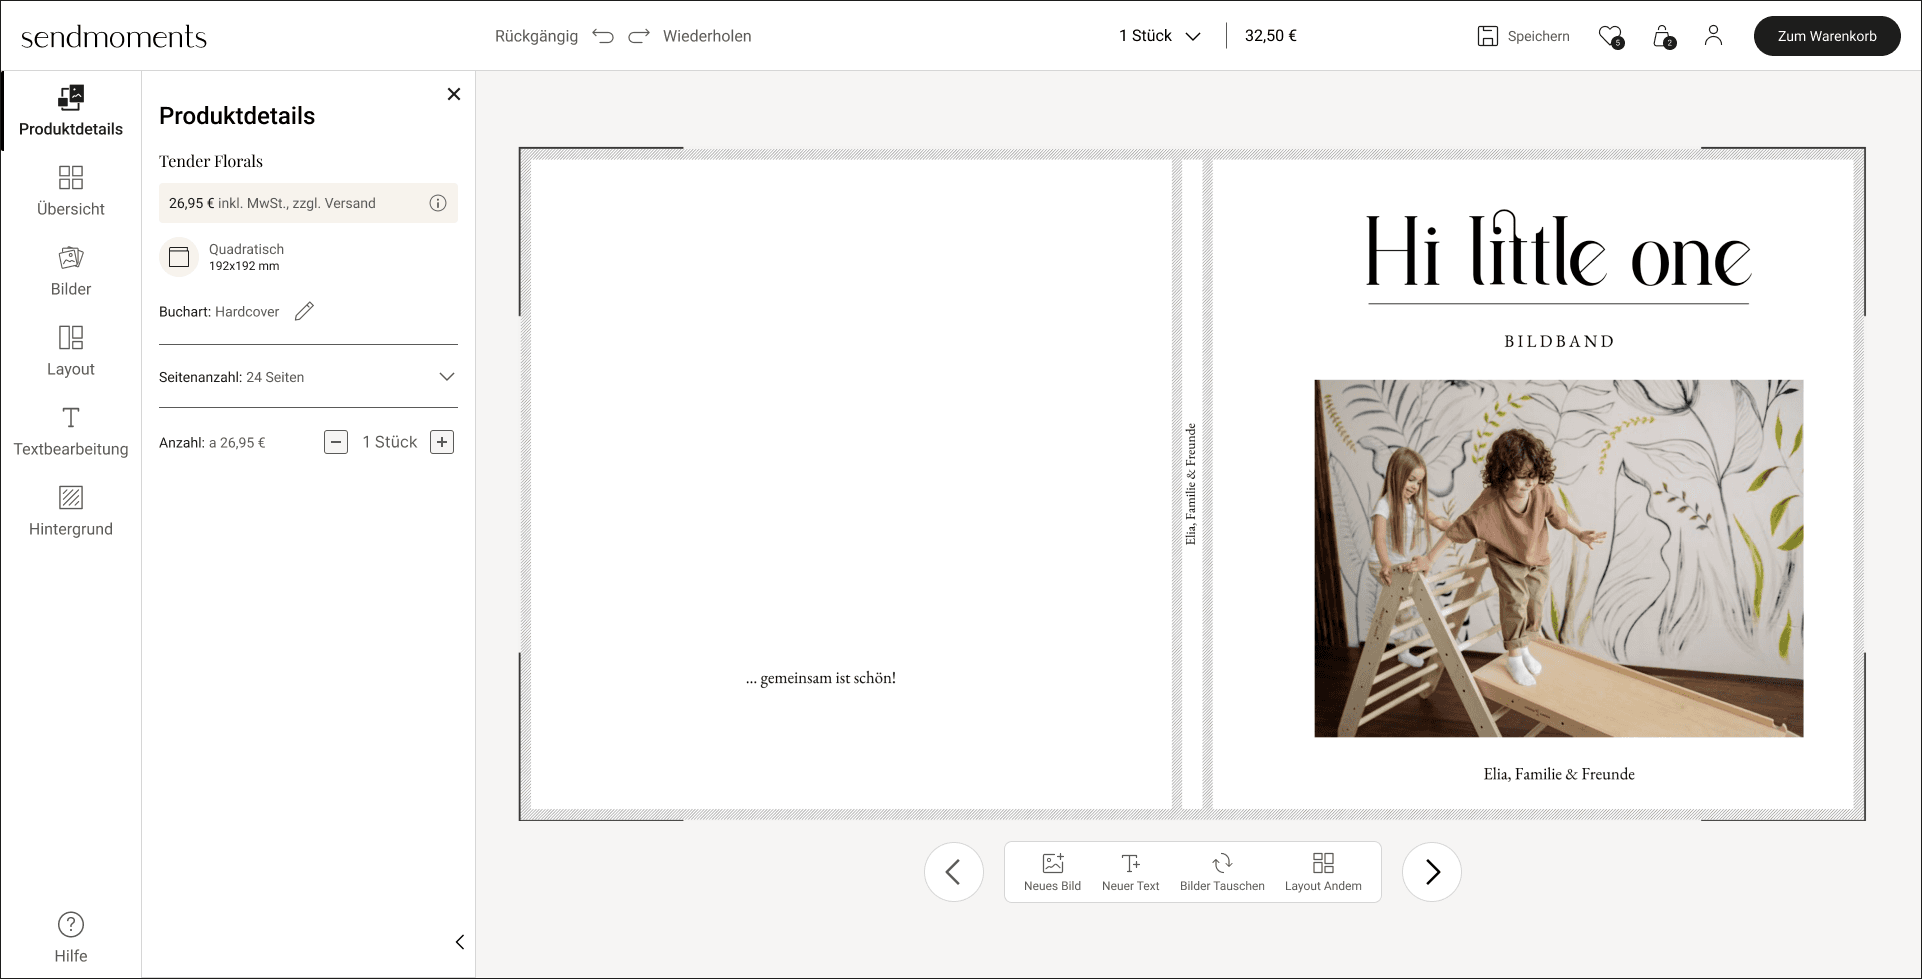Open the Übersicht sidebar tab
Viewport: 1922px width, 979px height.
point(71,191)
